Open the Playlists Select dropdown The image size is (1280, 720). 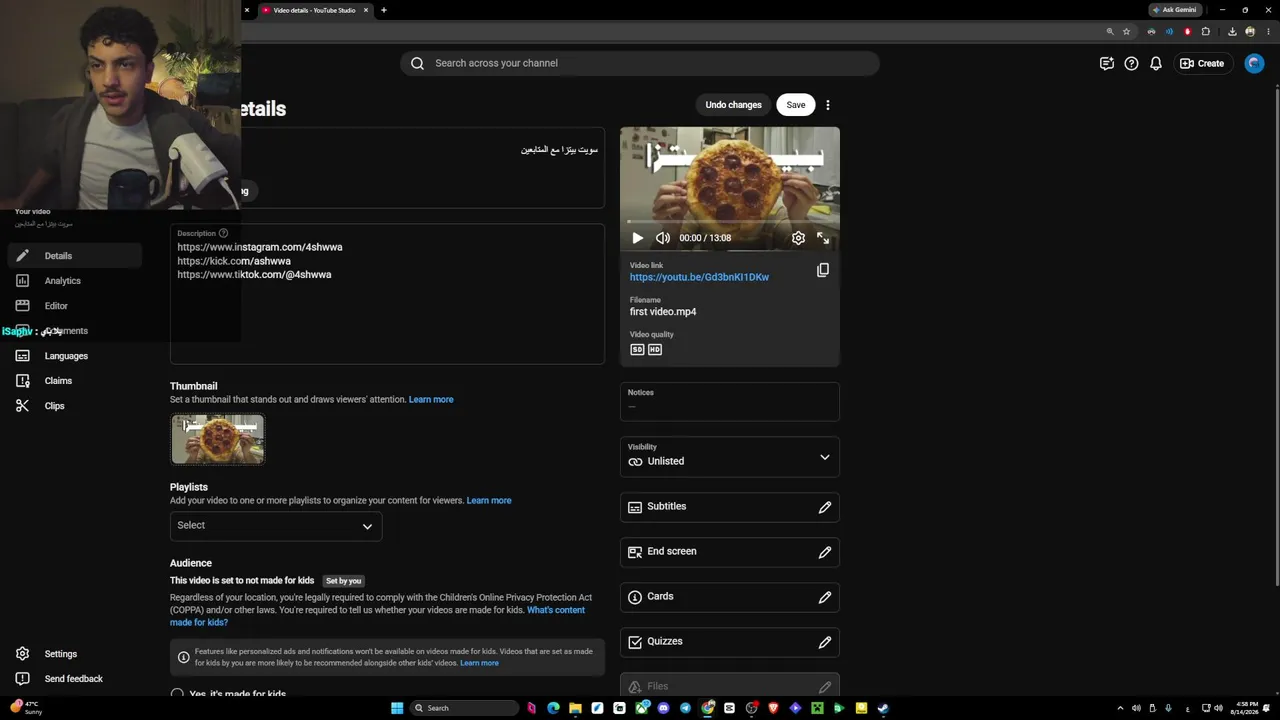276,525
